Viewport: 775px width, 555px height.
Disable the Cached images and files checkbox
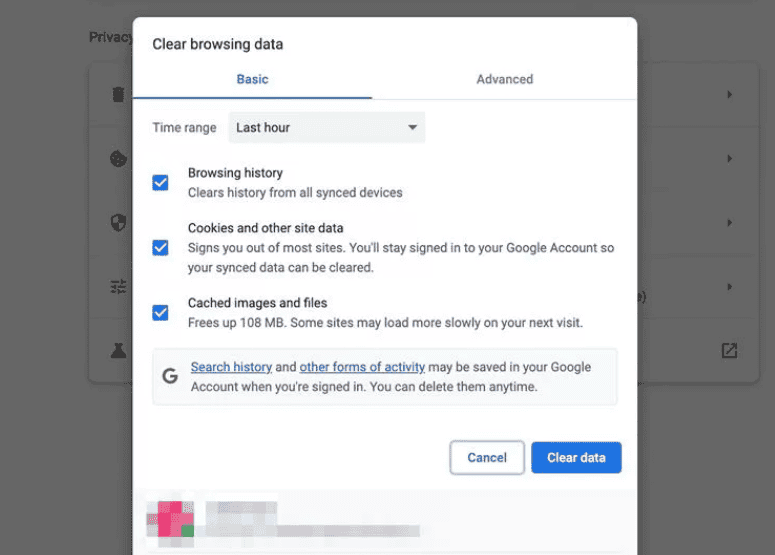pos(160,313)
